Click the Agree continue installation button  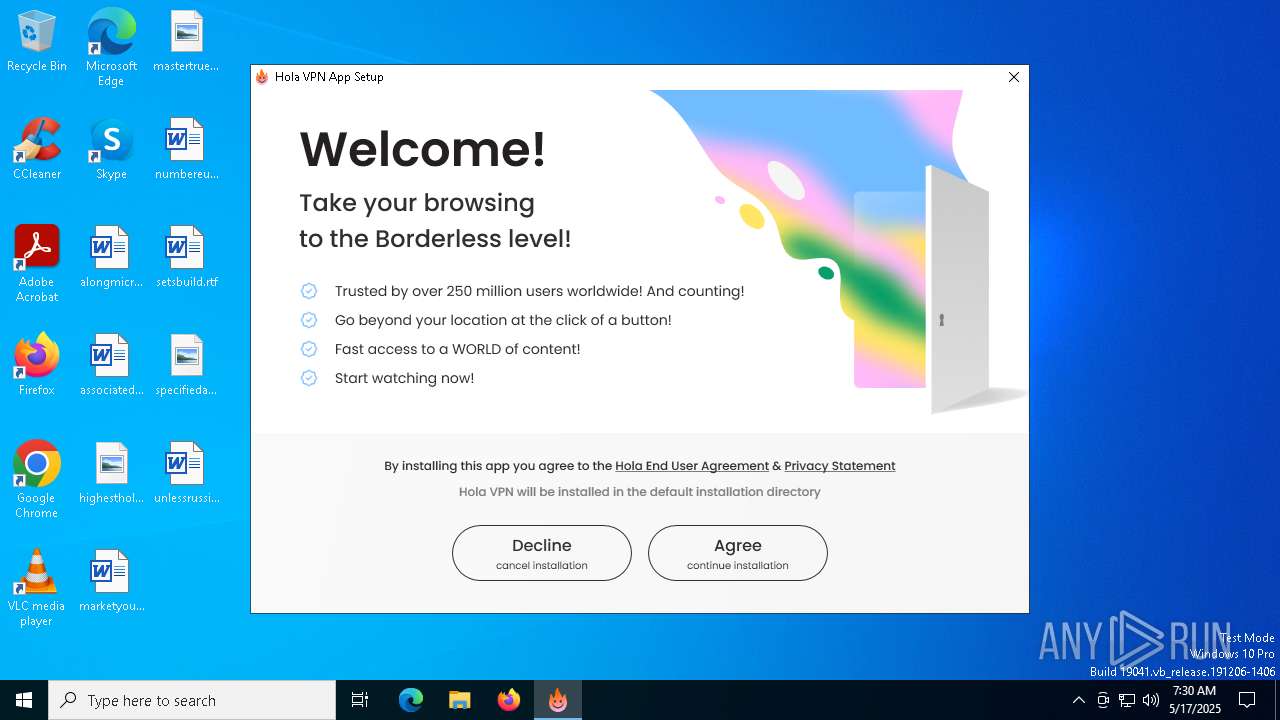click(x=738, y=553)
